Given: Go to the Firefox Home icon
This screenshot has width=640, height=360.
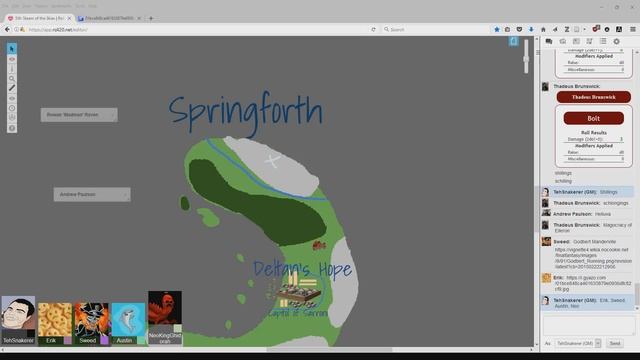Looking at the screenshot, I should [x=543, y=29].
